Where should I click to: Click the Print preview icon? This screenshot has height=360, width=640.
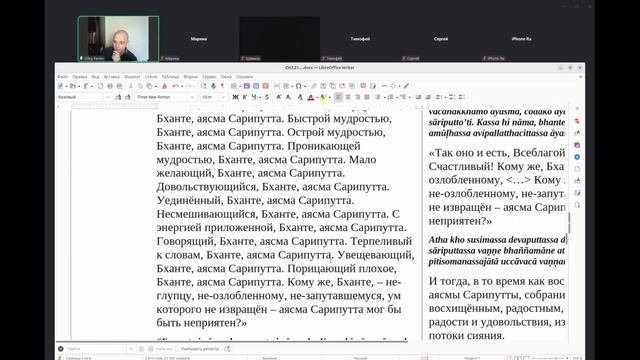[x=120, y=86]
